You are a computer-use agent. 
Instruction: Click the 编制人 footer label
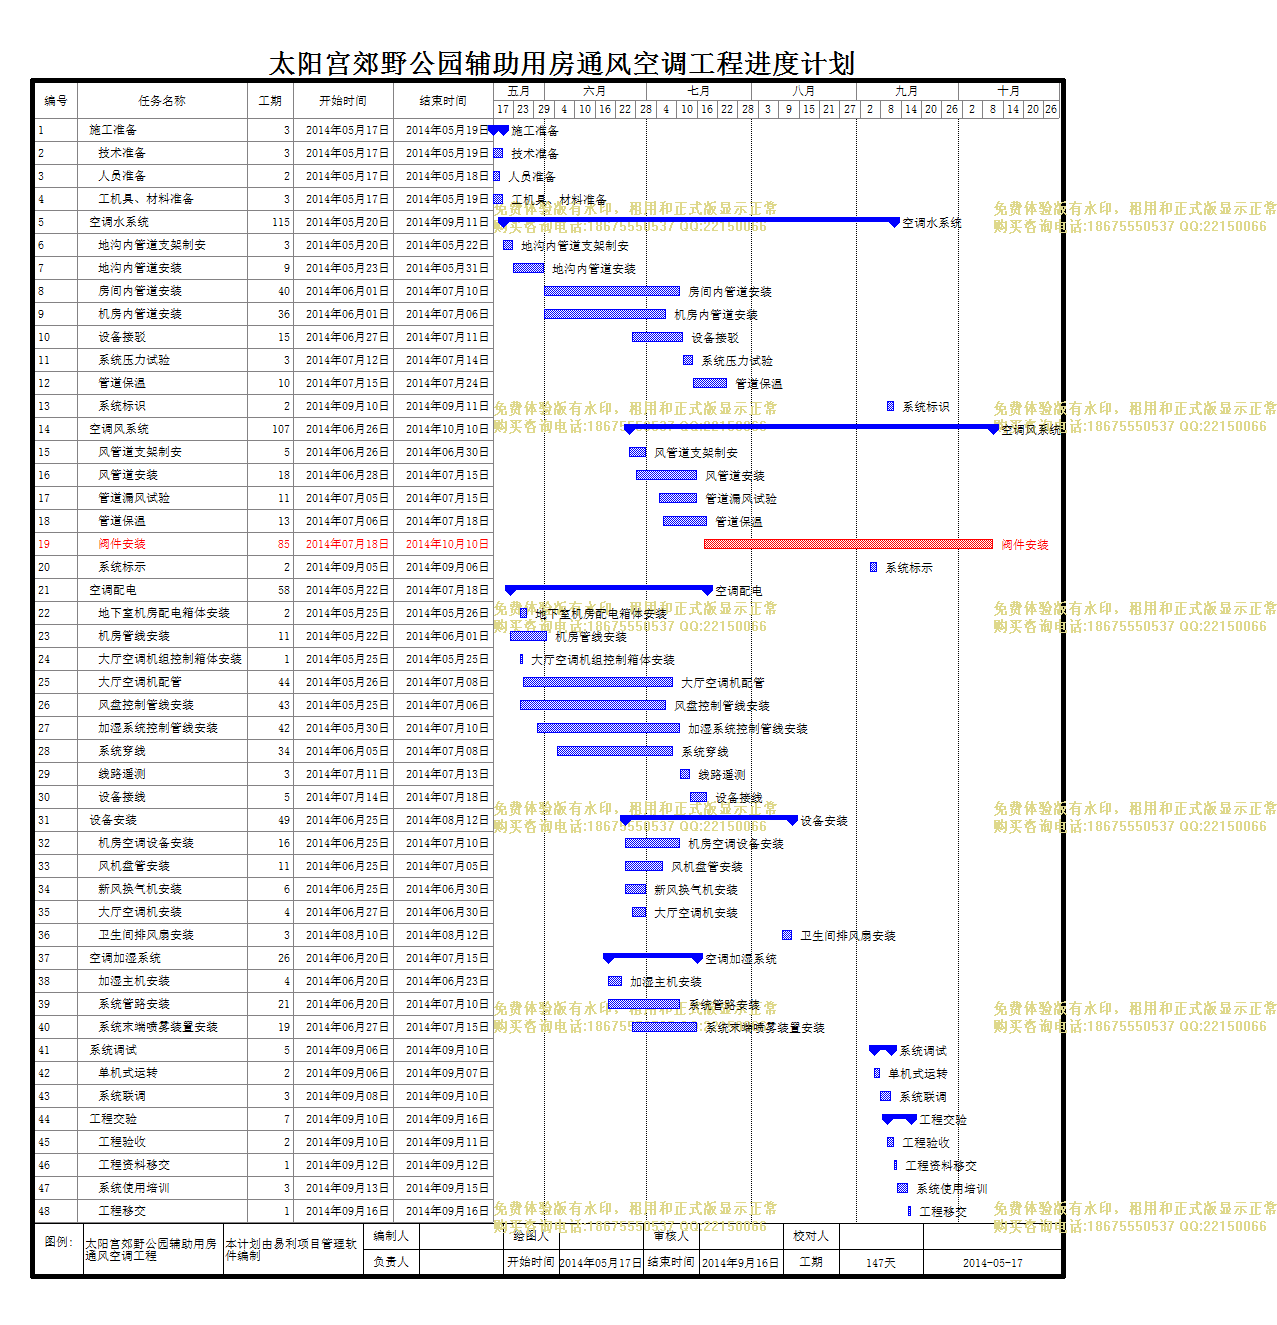pyautogui.click(x=391, y=1236)
